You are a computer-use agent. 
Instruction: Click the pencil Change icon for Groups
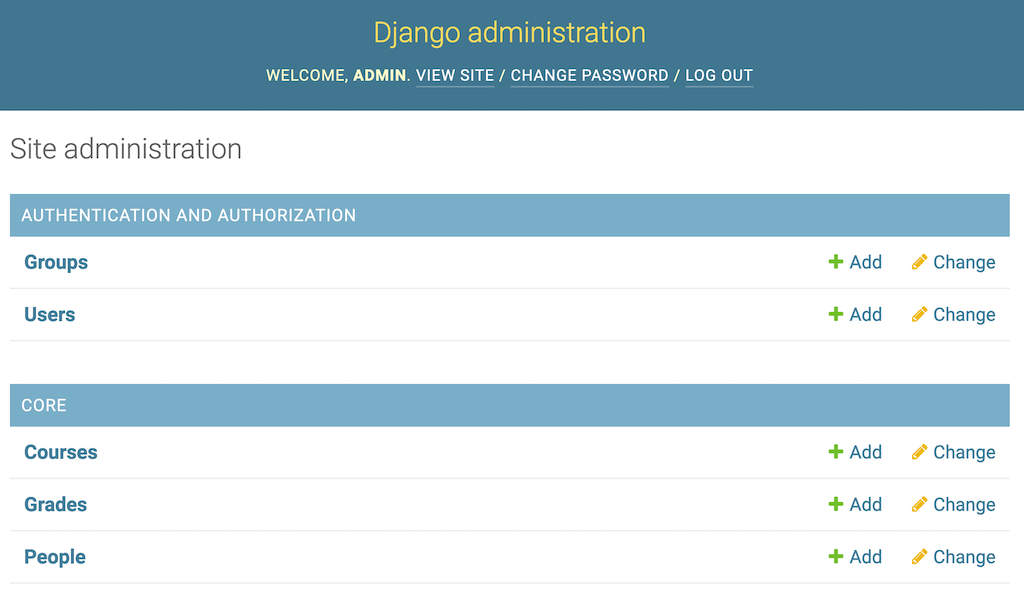pos(920,262)
